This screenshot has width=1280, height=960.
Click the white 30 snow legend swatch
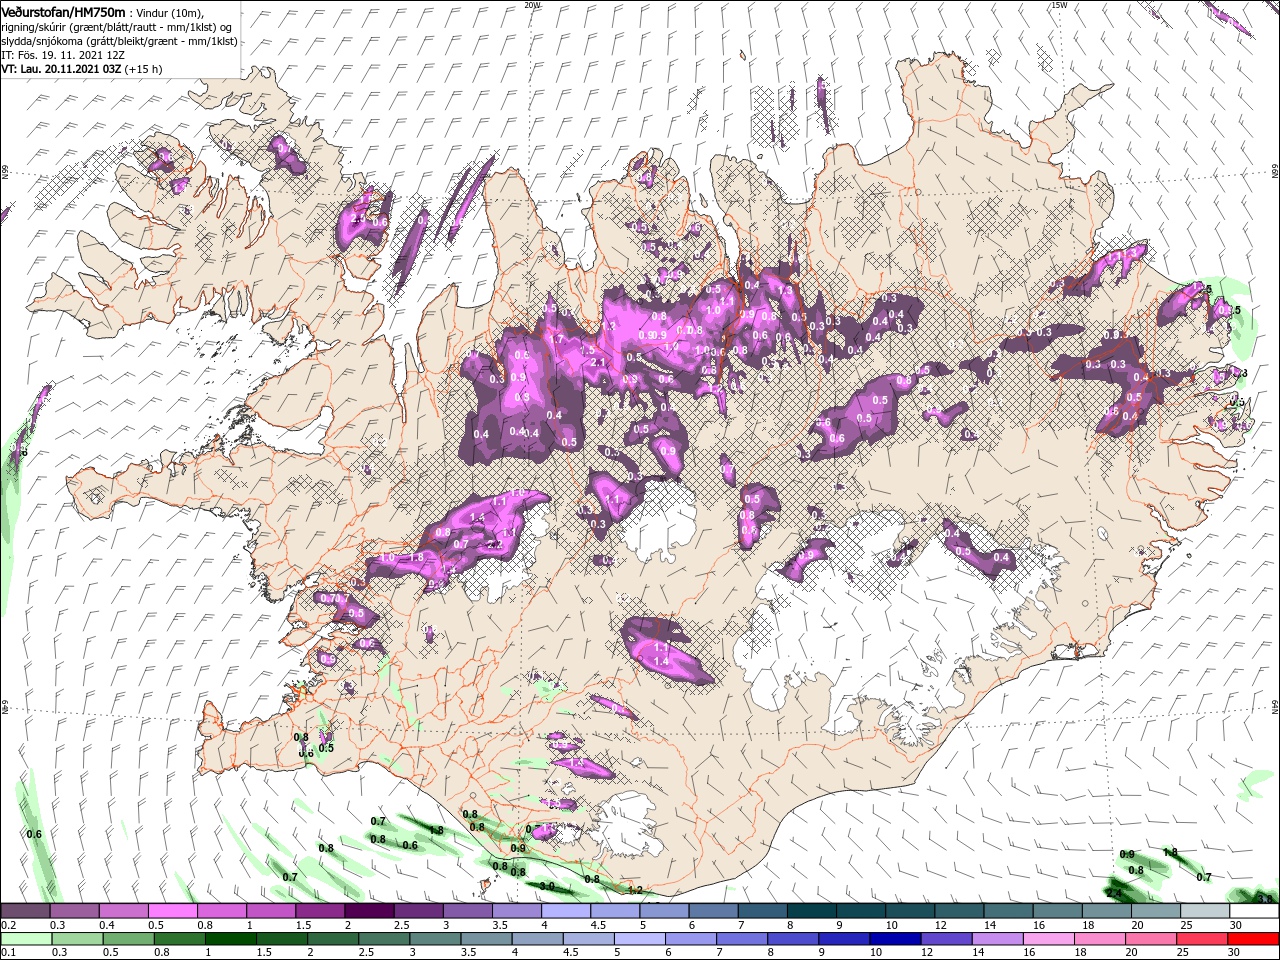tap(1255, 911)
